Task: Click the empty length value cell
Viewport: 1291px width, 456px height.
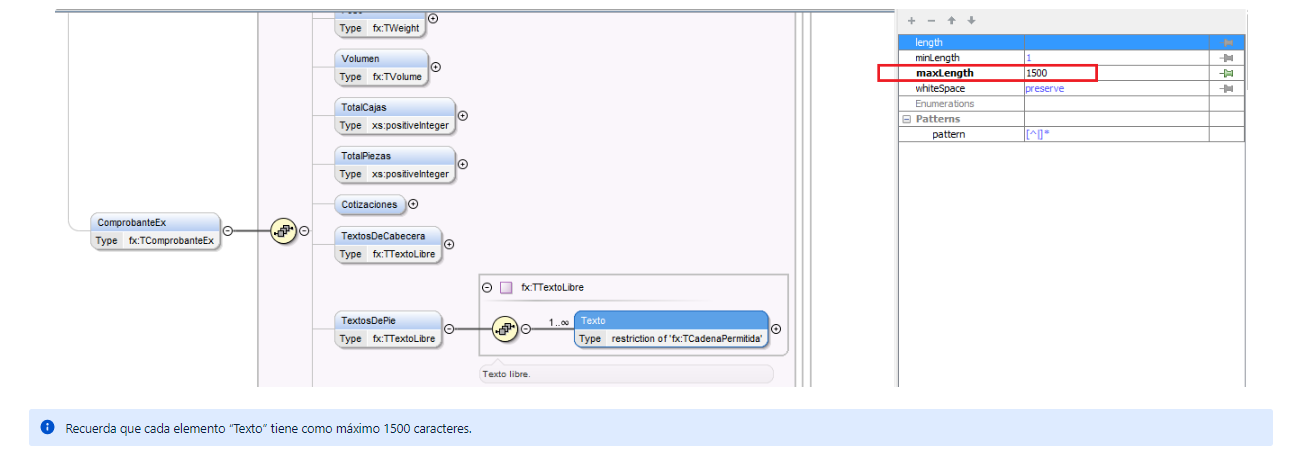Action: 1116,42
